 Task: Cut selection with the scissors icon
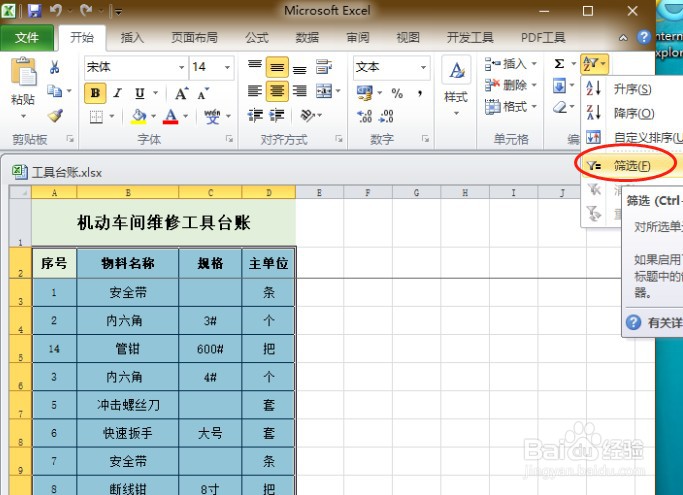pyautogui.click(x=54, y=67)
